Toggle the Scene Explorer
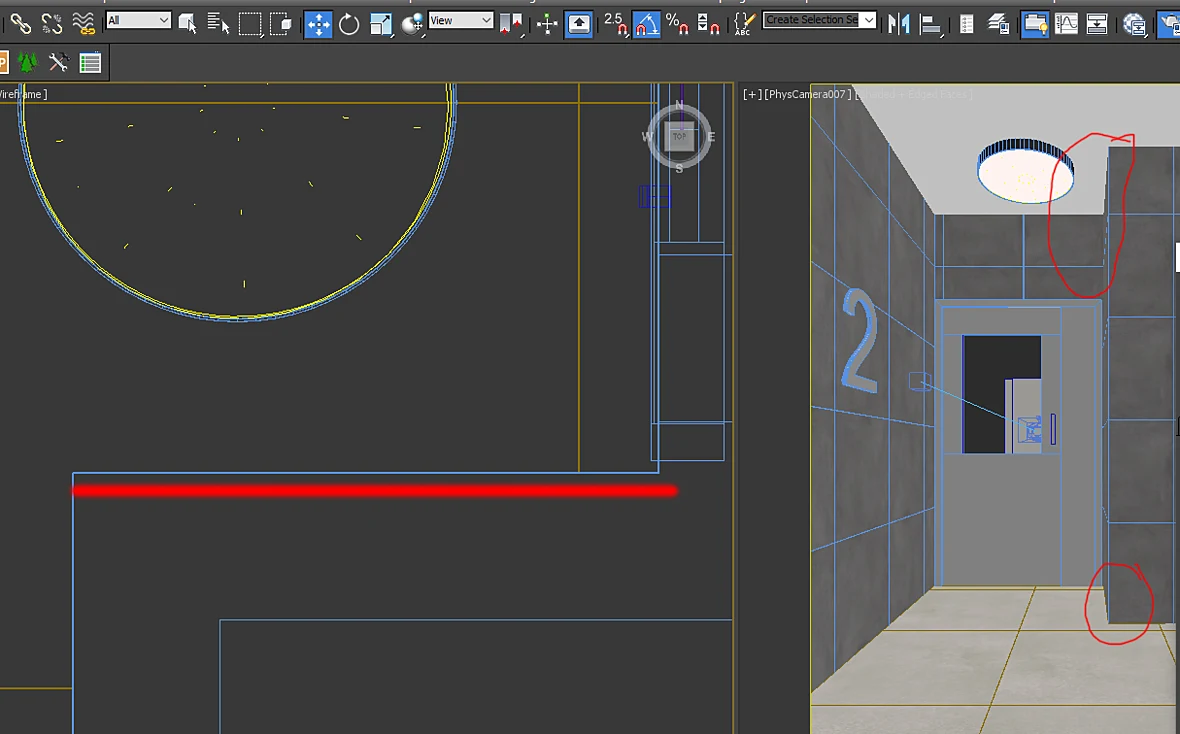This screenshot has width=1180, height=734. coord(967,24)
